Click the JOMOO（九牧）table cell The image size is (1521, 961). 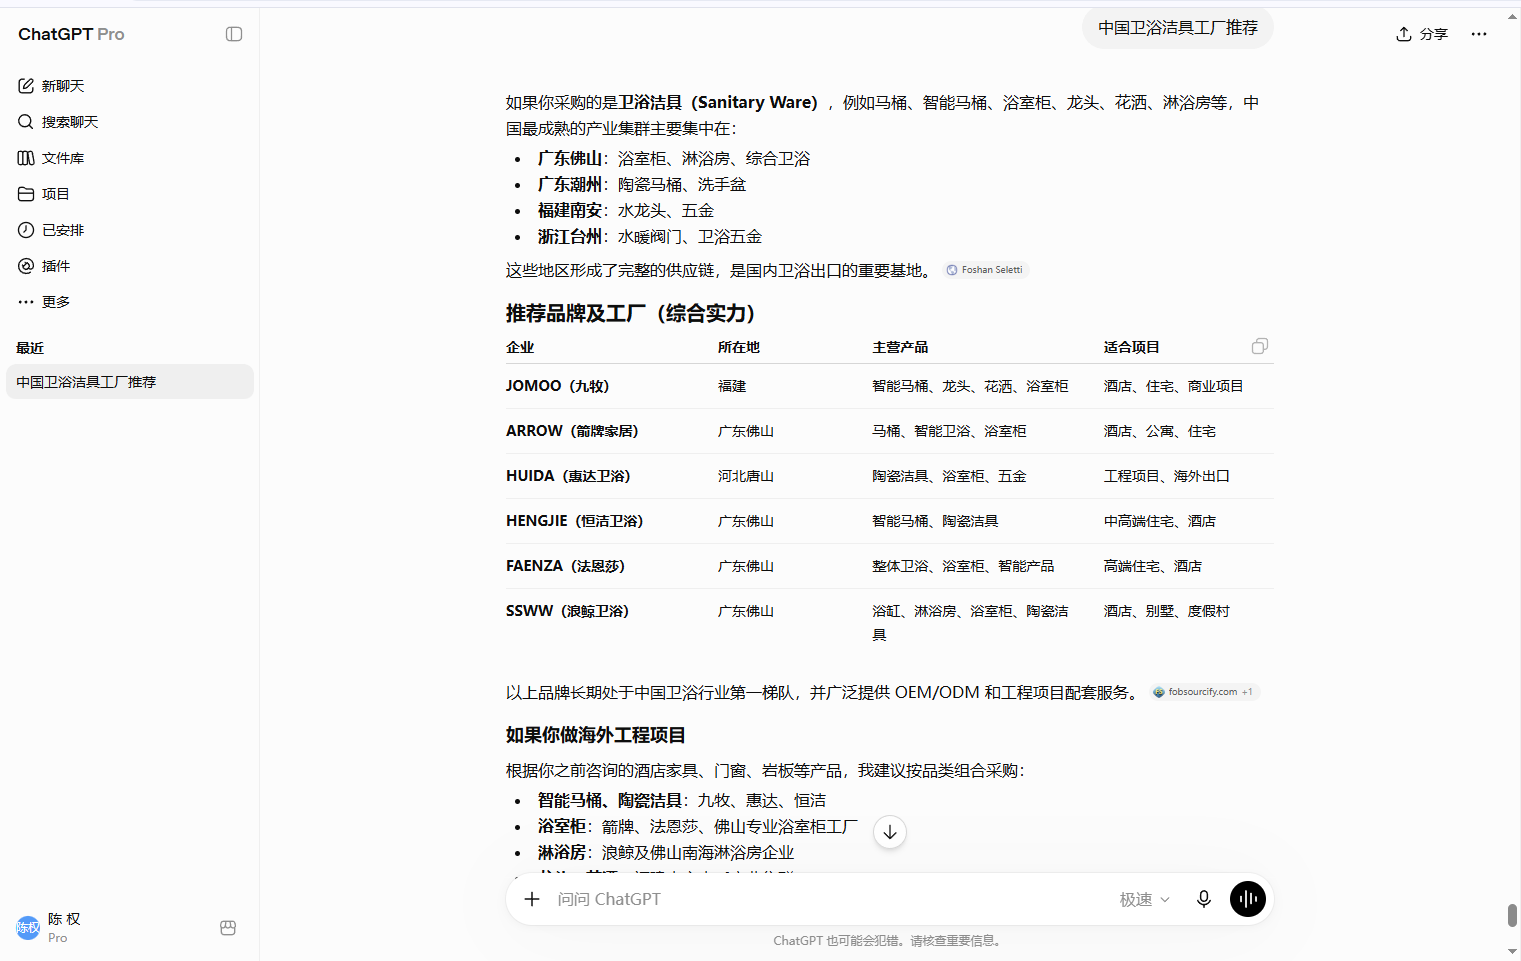557,386
